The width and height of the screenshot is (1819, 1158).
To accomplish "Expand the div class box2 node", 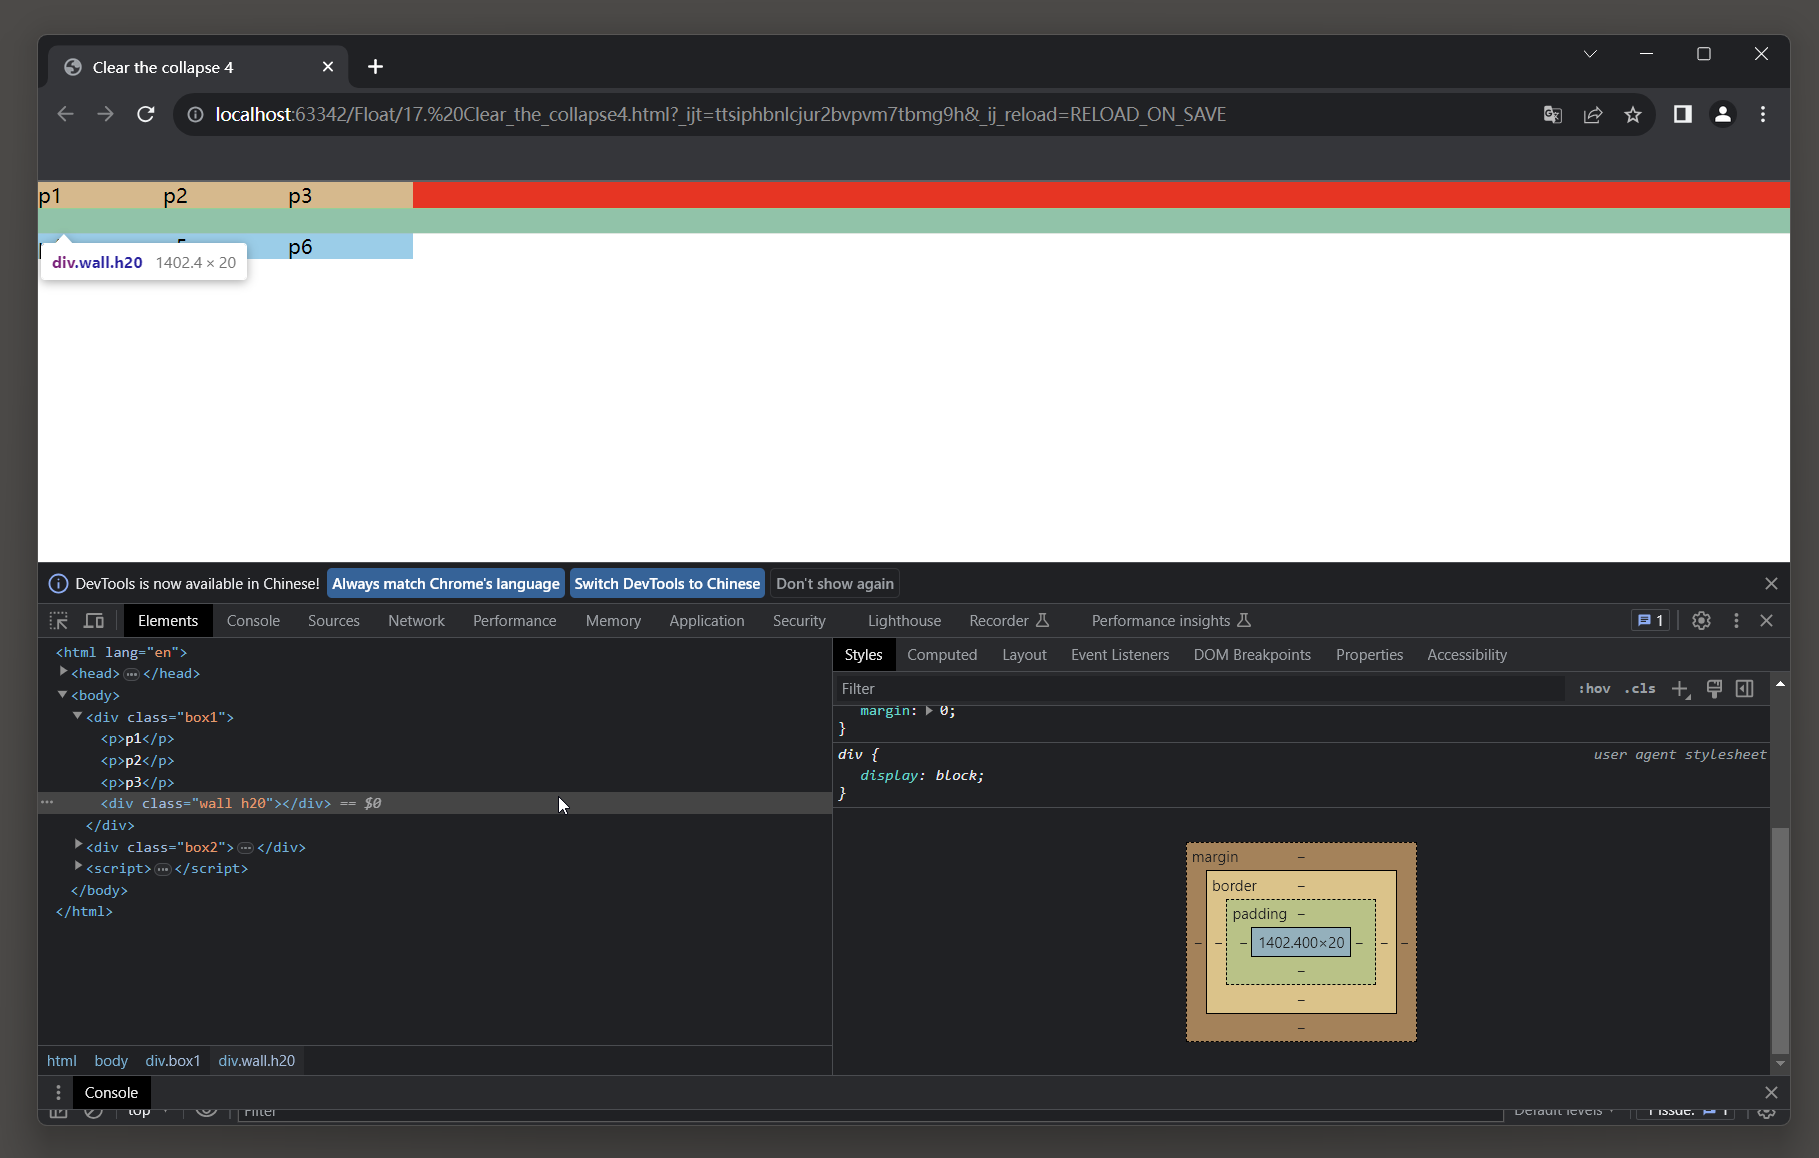I will [78, 846].
